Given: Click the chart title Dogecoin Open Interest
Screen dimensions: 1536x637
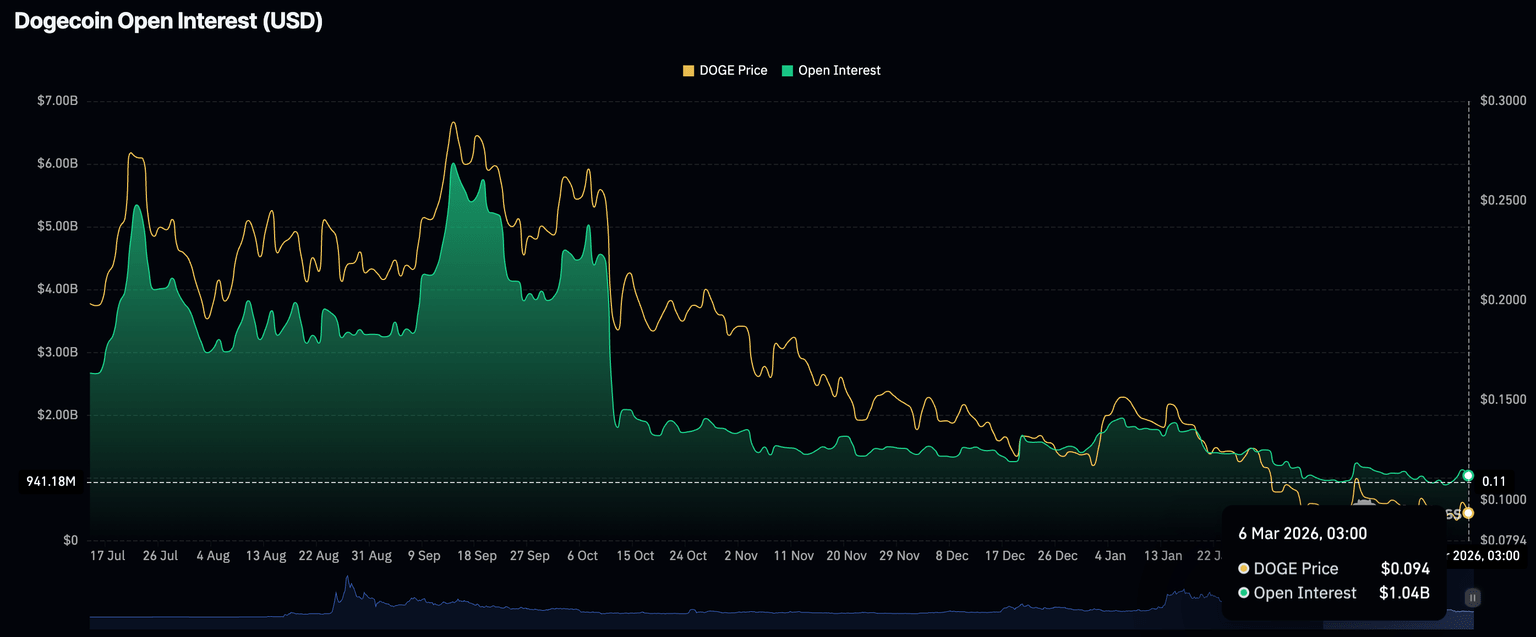Looking at the screenshot, I should tap(168, 22).
